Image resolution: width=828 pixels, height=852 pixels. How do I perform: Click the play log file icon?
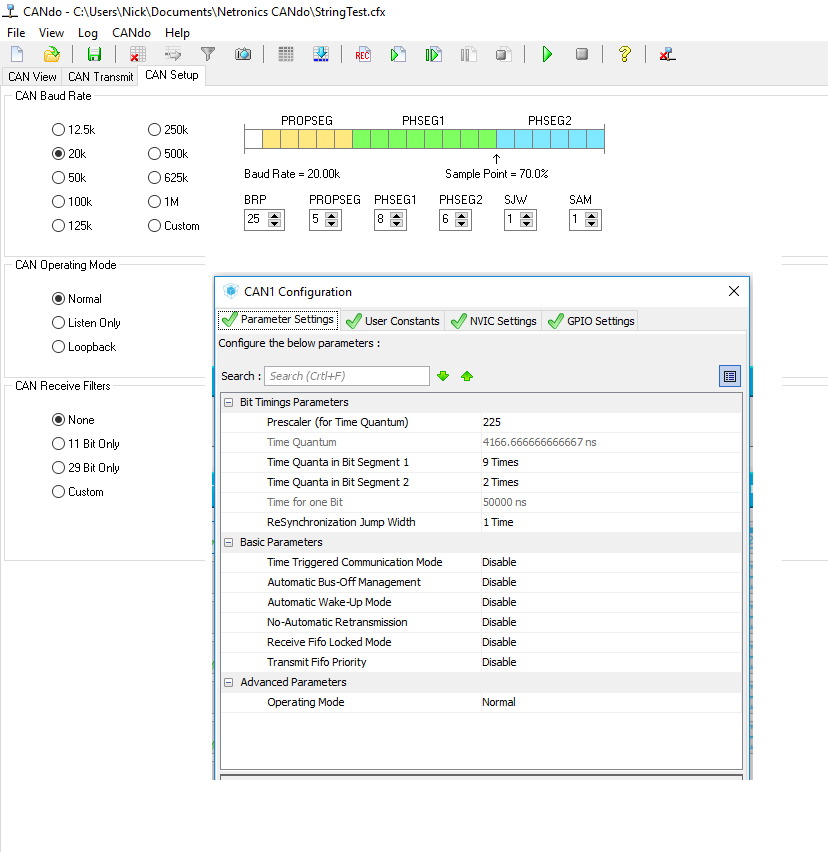[398, 54]
